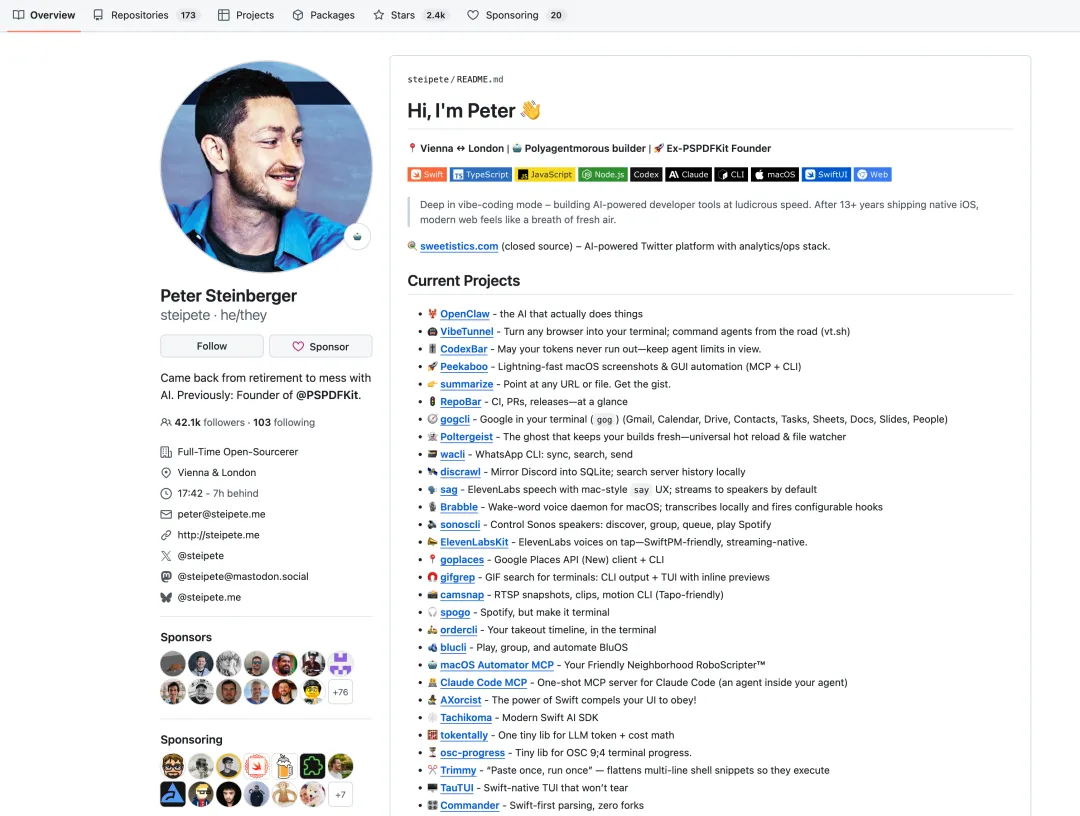The image size is (1080, 816).
Task: Click the macOS badge
Action: pyautogui.click(x=774, y=175)
